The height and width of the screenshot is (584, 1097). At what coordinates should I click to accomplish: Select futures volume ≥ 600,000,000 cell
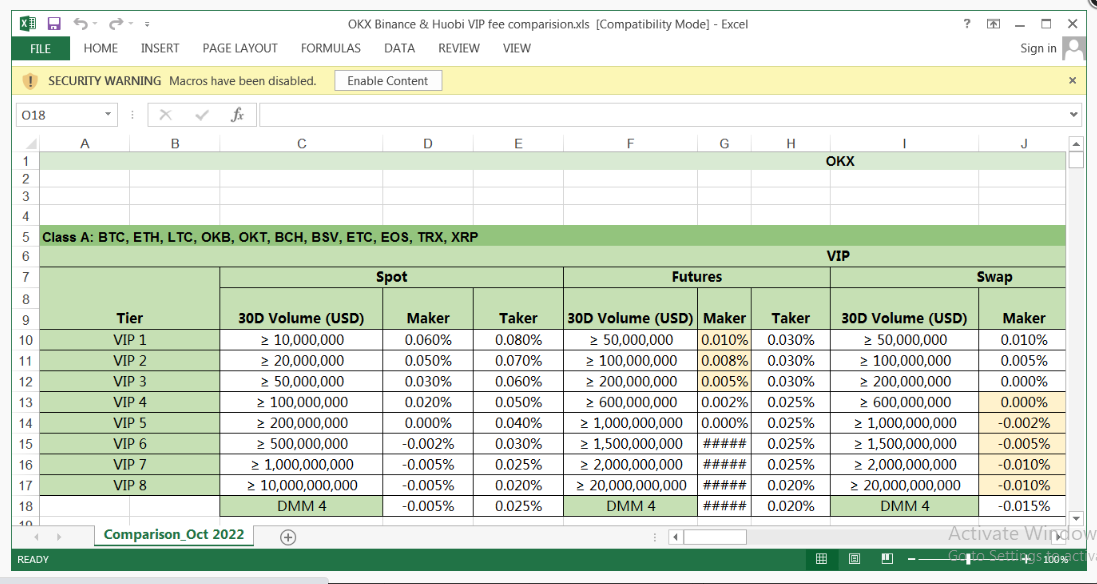[631, 402]
